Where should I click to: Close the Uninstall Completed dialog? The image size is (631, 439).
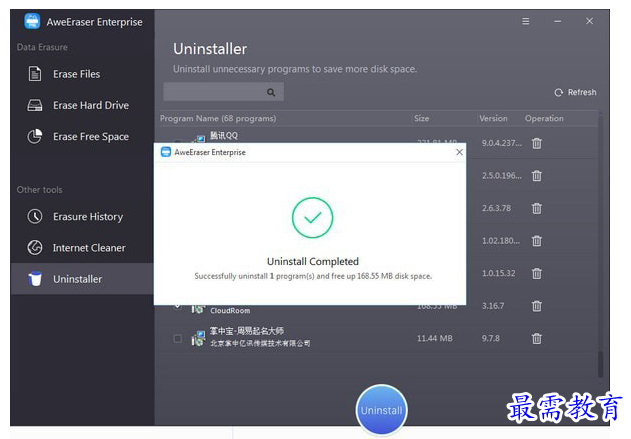tap(459, 152)
